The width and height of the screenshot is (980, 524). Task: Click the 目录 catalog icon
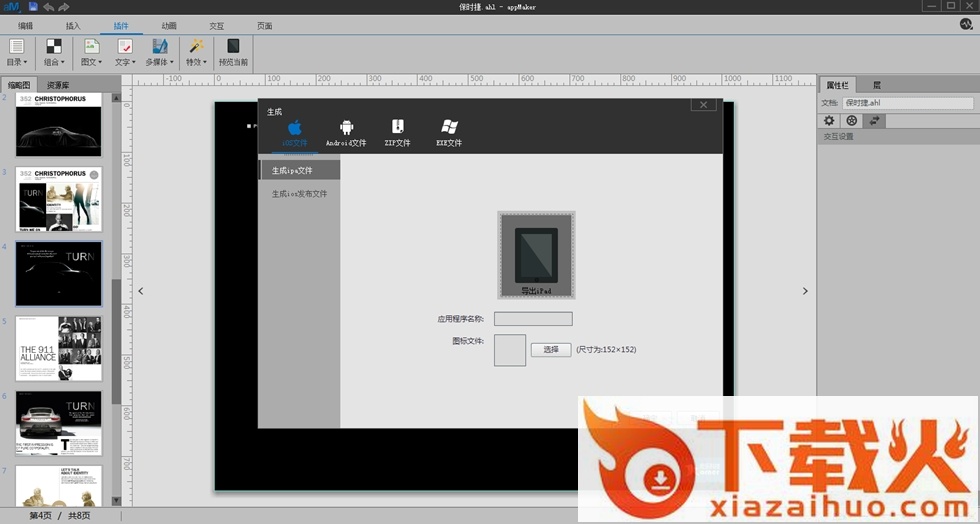[x=17, y=46]
